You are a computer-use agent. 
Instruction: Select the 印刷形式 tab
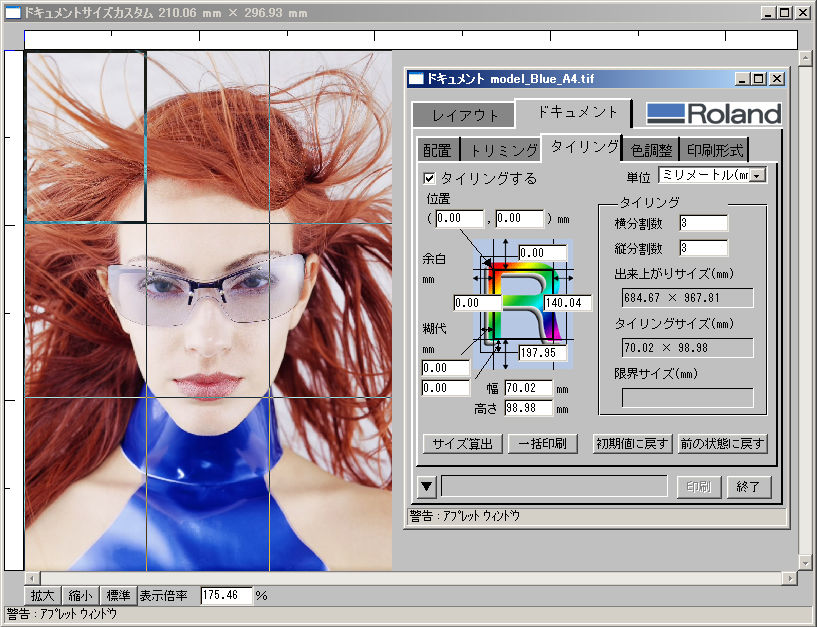coord(714,150)
